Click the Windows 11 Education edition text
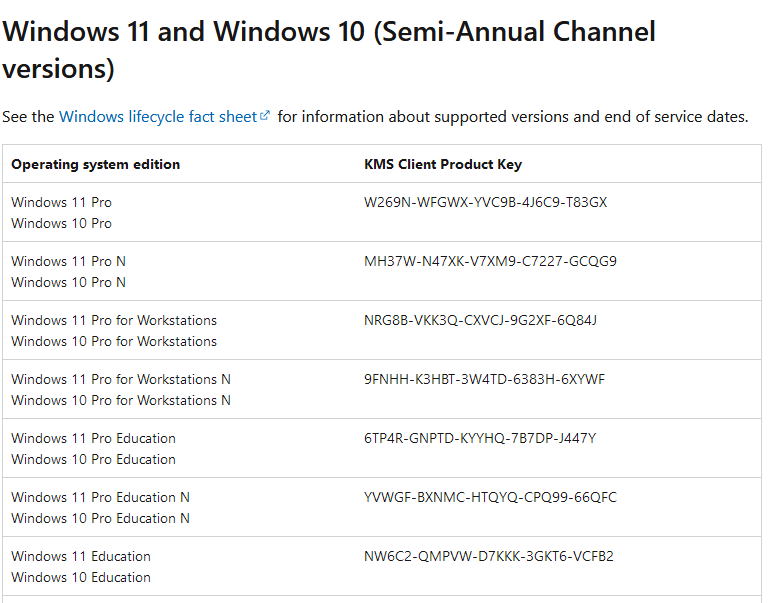768x603 pixels. 81,556
